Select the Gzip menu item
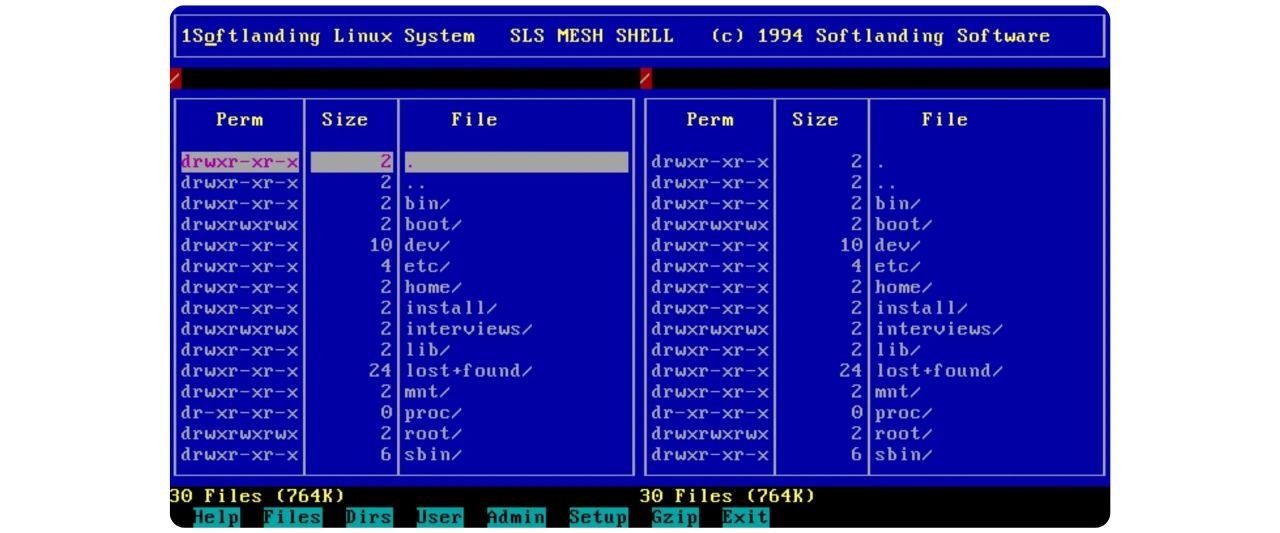Viewport: 1280px width, 533px height. [x=674, y=517]
